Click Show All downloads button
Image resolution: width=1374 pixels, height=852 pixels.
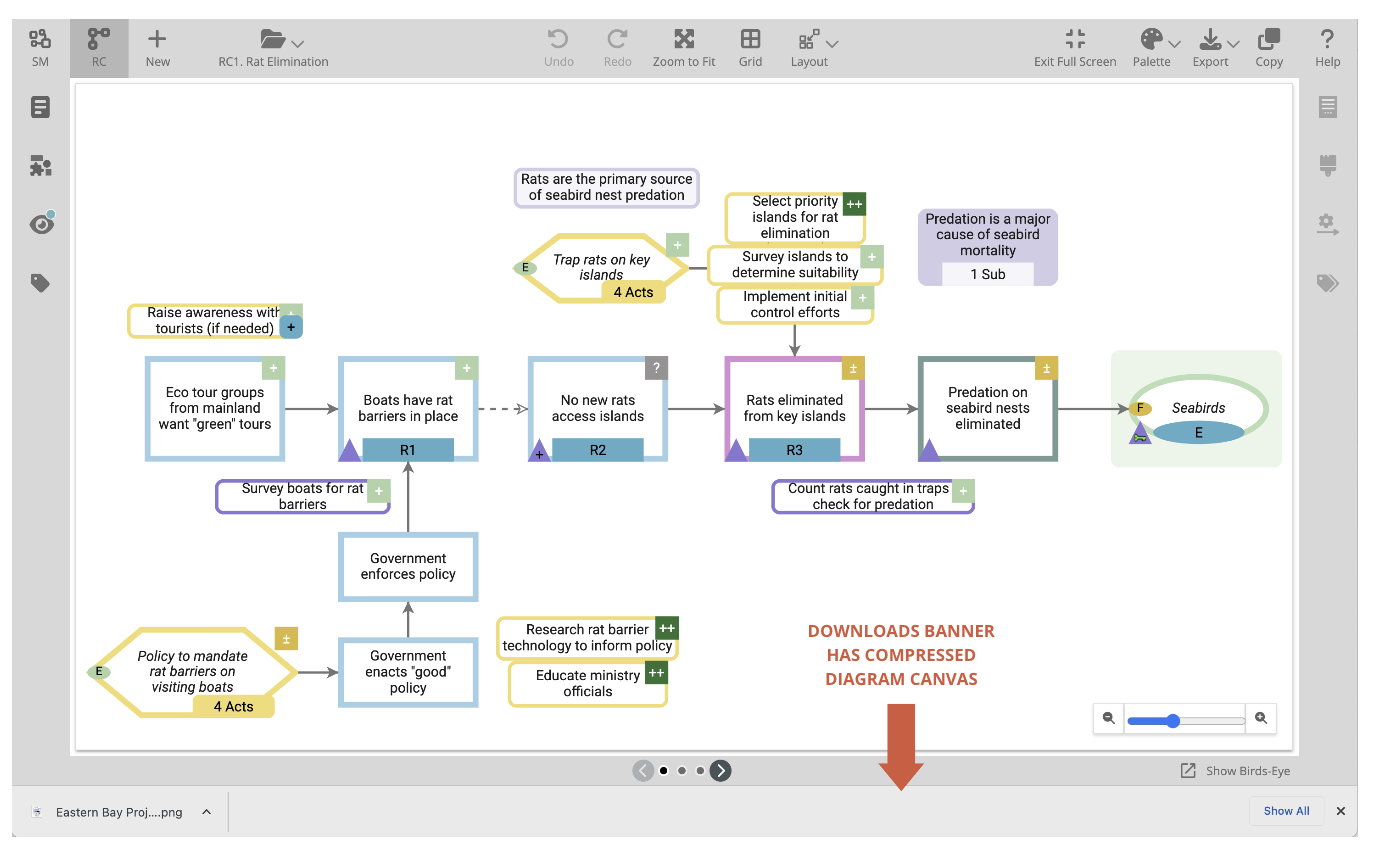(x=1286, y=811)
